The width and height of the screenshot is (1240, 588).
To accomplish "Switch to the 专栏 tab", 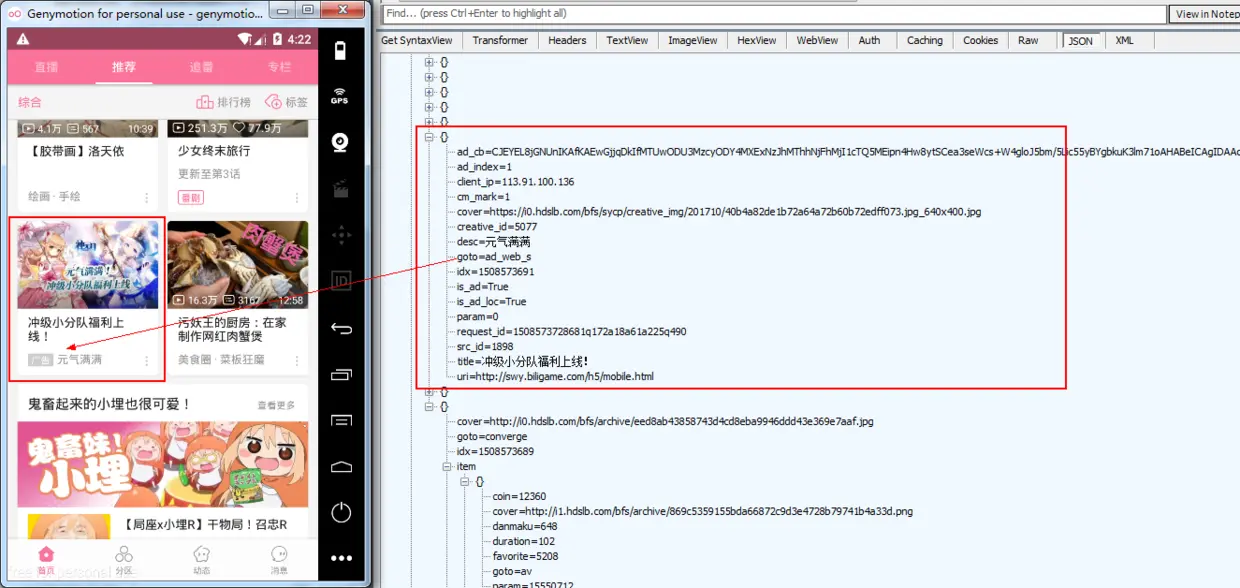I will [x=279, y=68].
